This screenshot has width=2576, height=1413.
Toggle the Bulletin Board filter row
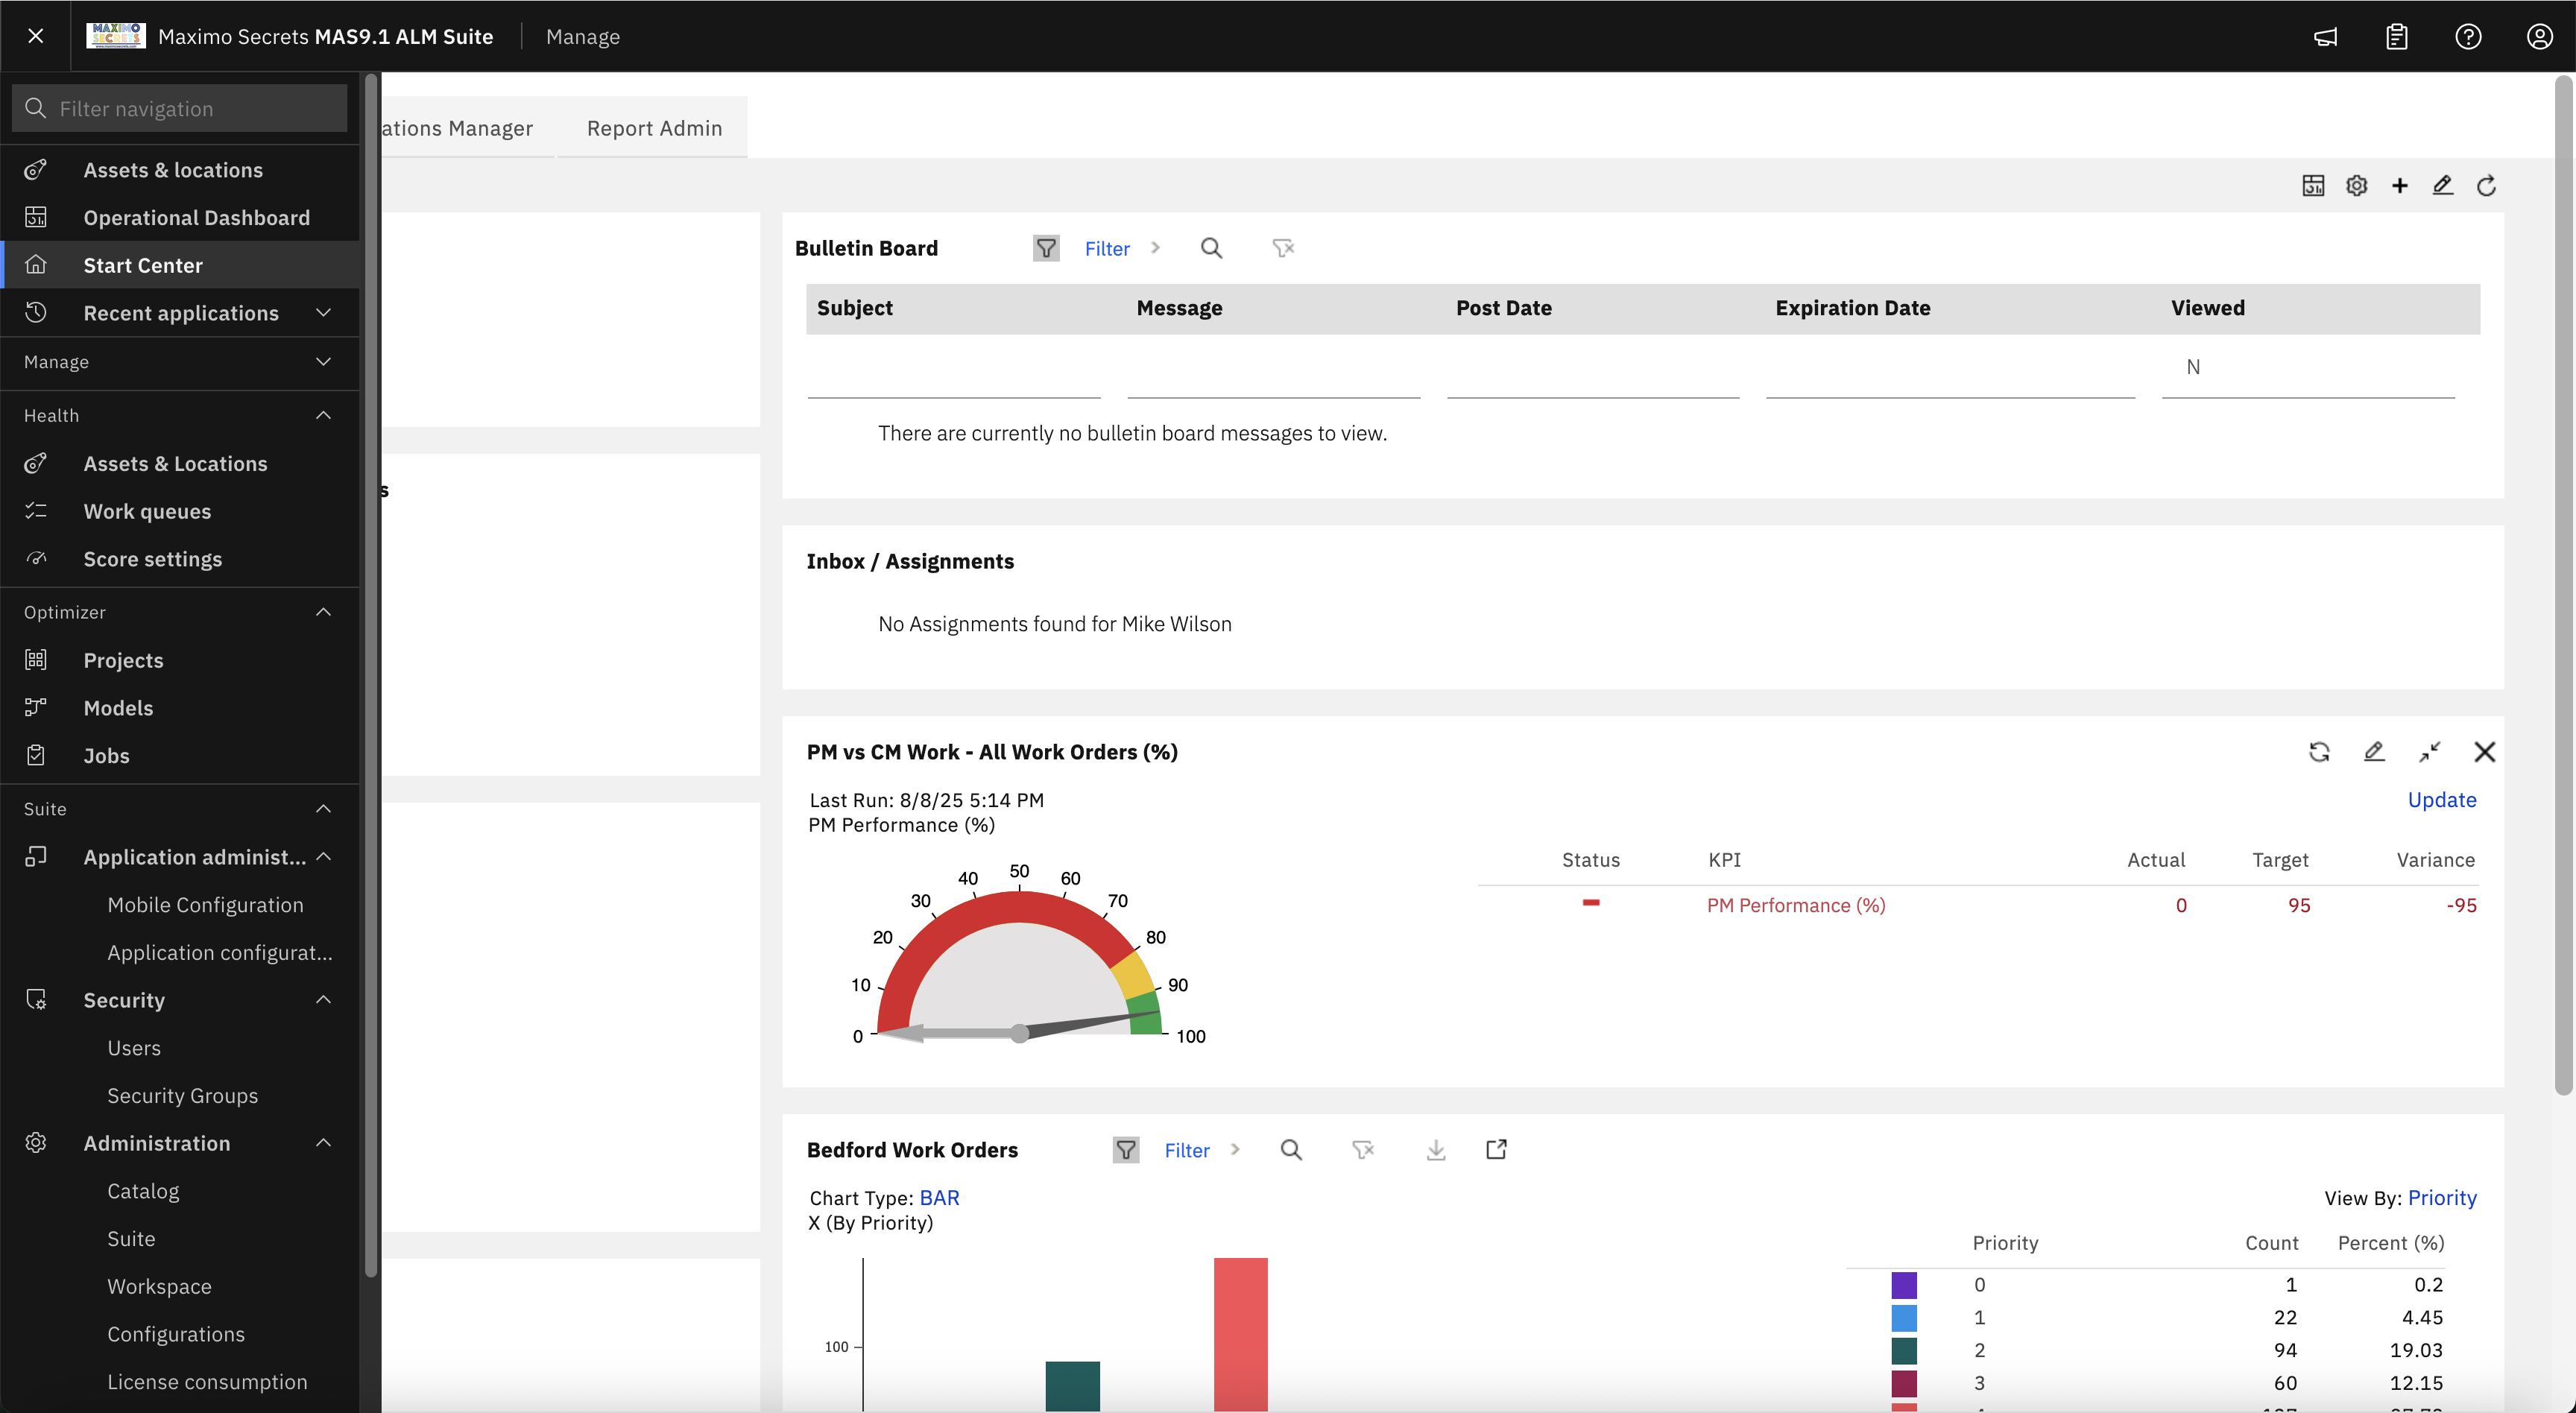point(1046,248)
